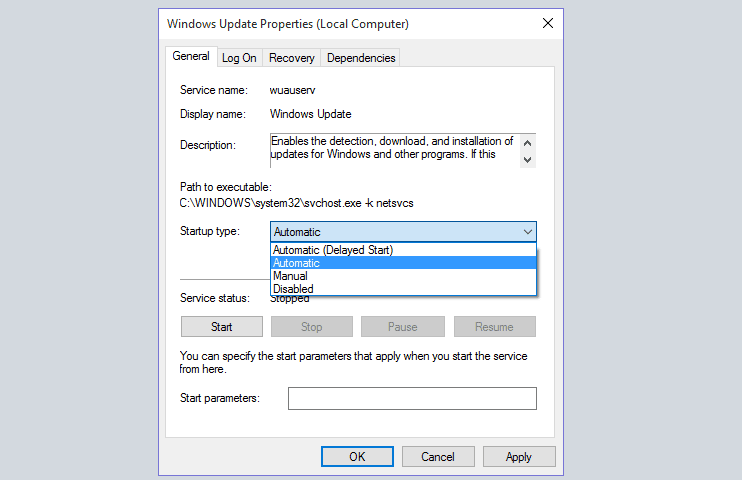Open the Log On tab

tap(239, 58)
